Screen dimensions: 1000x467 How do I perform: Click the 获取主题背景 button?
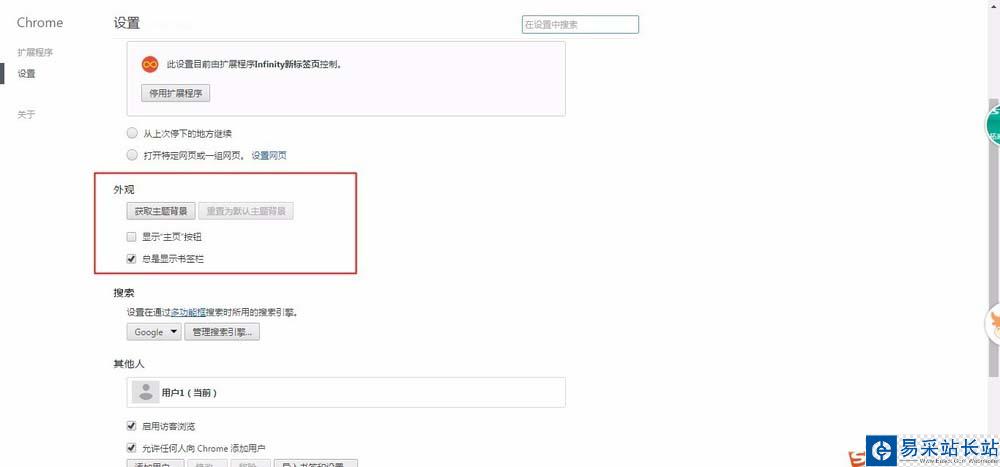tap(161, 211)
